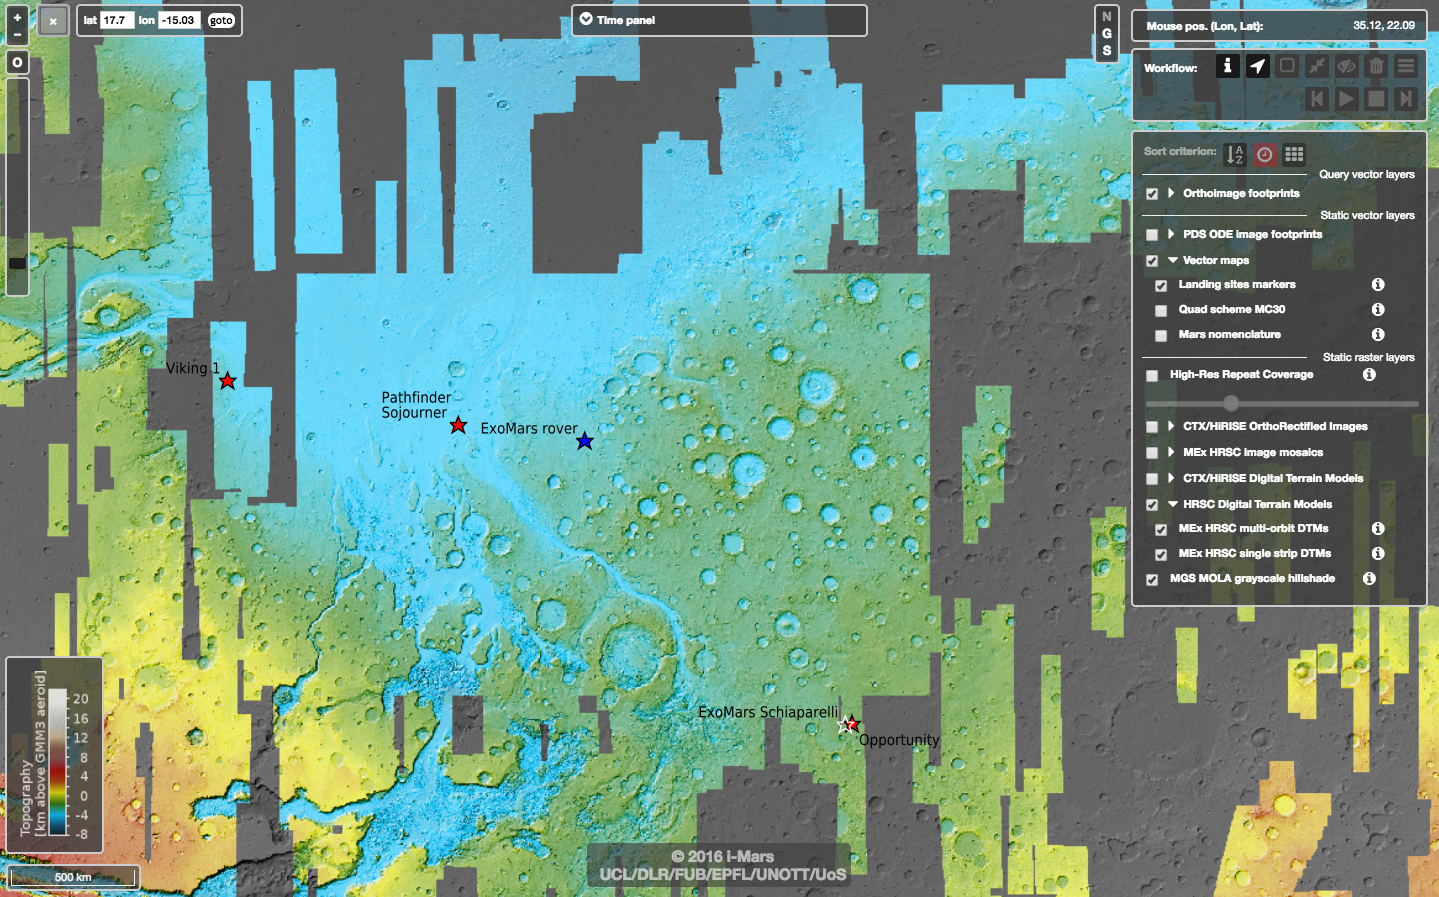Expand CTX/HiRISE Digital Terrain Models group
The width and height of the screenshot is (1439, 897).
pos(1171,478)
